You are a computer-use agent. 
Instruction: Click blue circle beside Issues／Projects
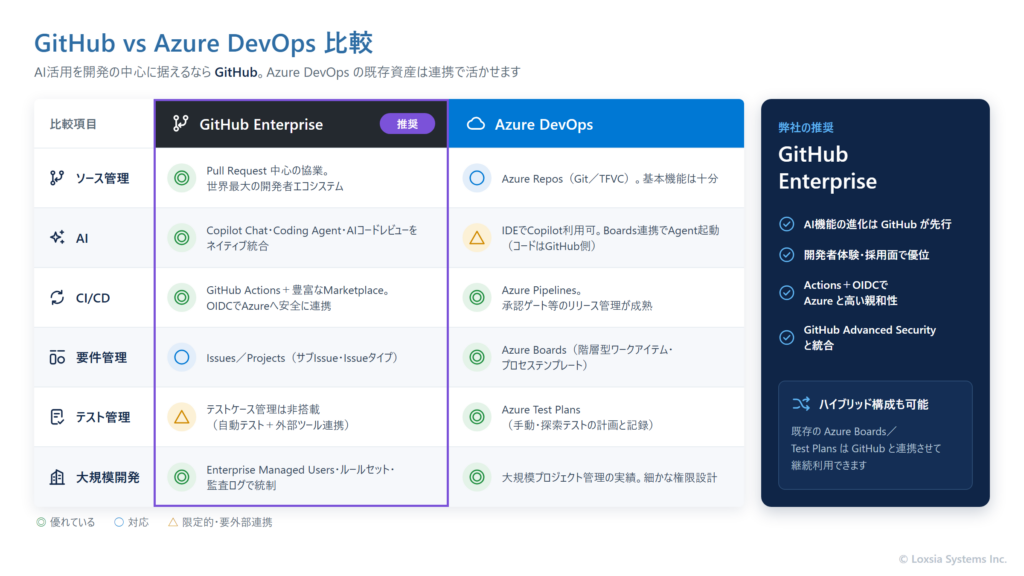coord(182,357)
